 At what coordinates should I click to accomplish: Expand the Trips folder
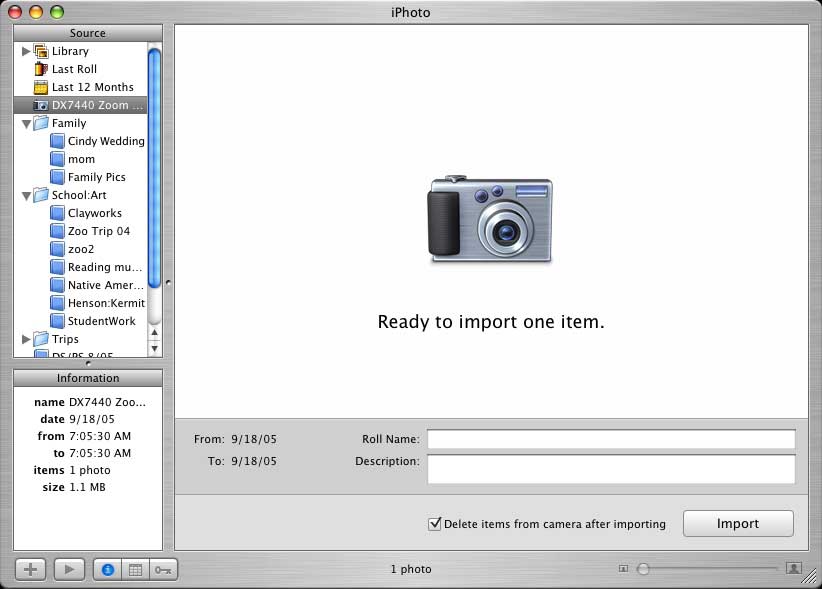[26, 339]
